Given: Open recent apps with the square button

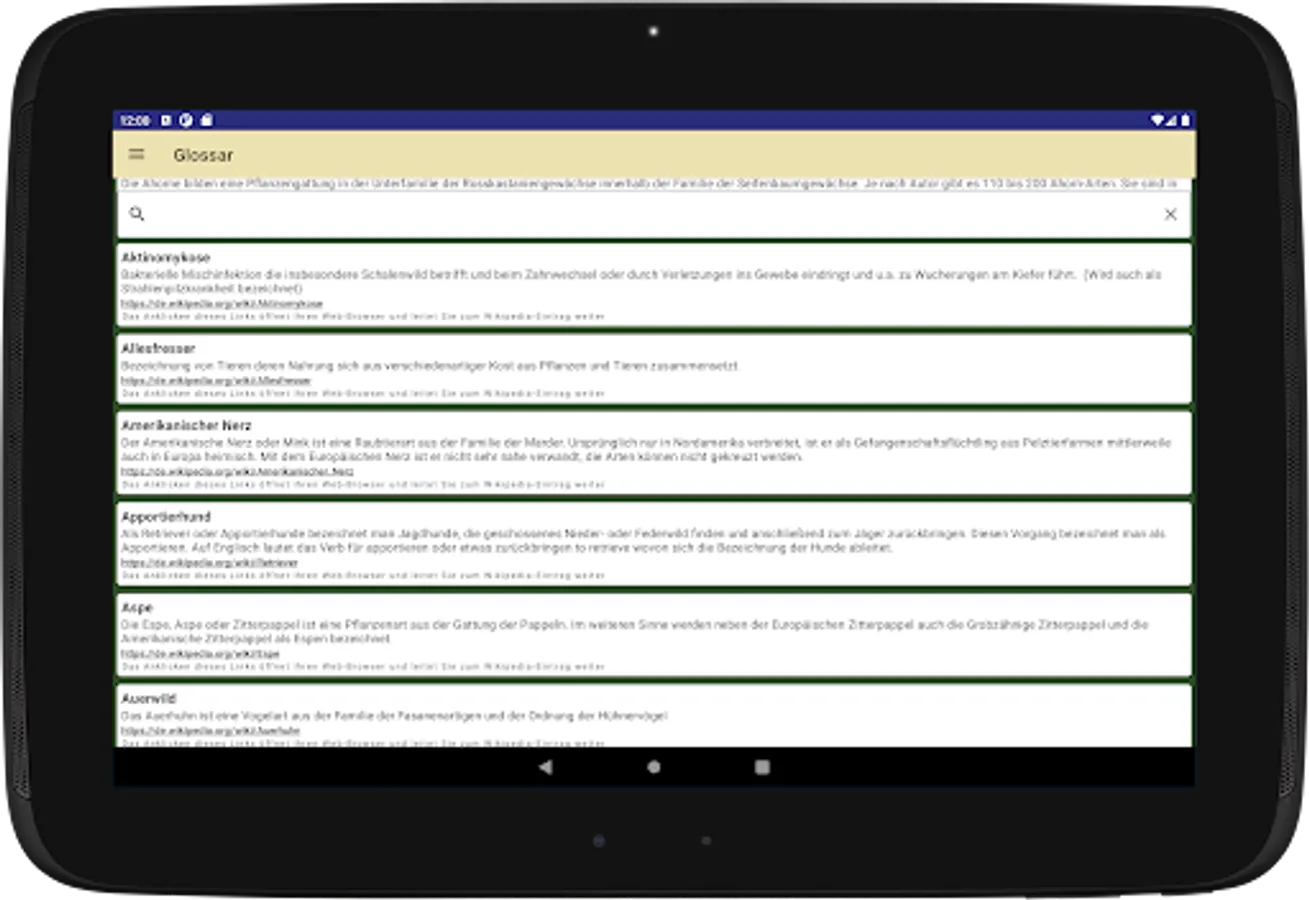Looking at the screenshot, I should point(762,767).
